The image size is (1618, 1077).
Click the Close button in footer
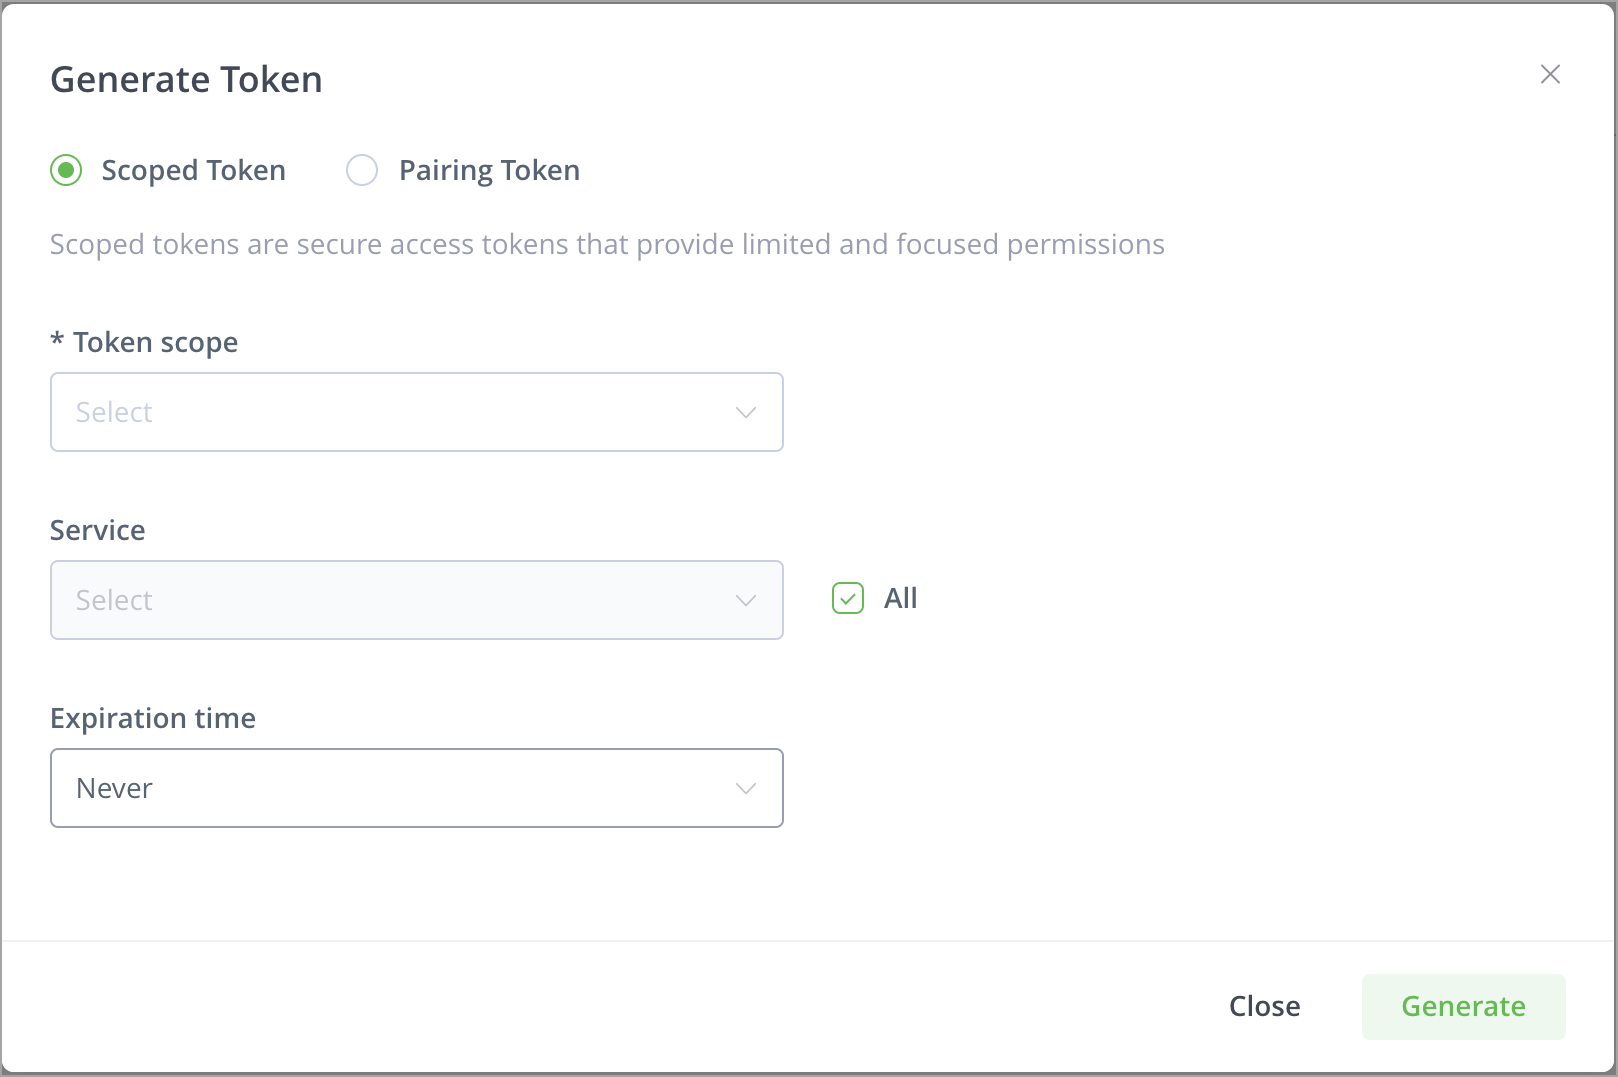[1264, 1006]
